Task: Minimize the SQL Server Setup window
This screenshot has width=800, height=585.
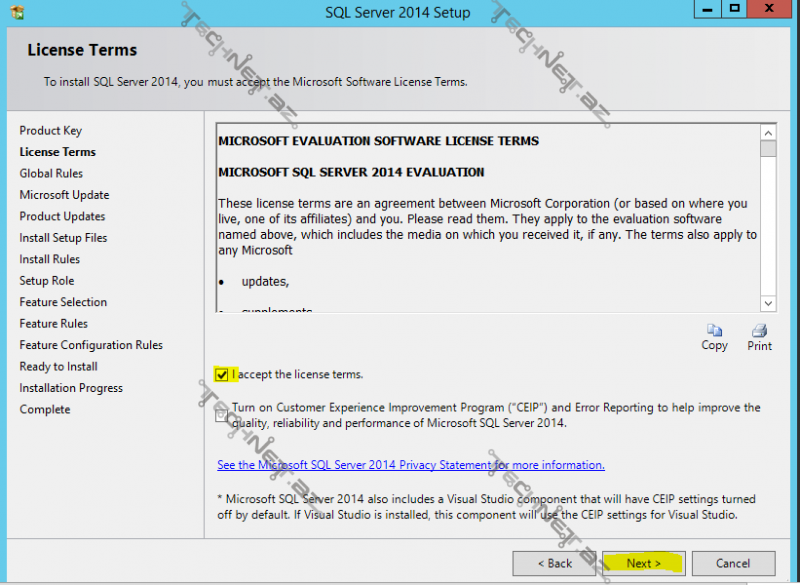Action: click(x=705, y=9)
